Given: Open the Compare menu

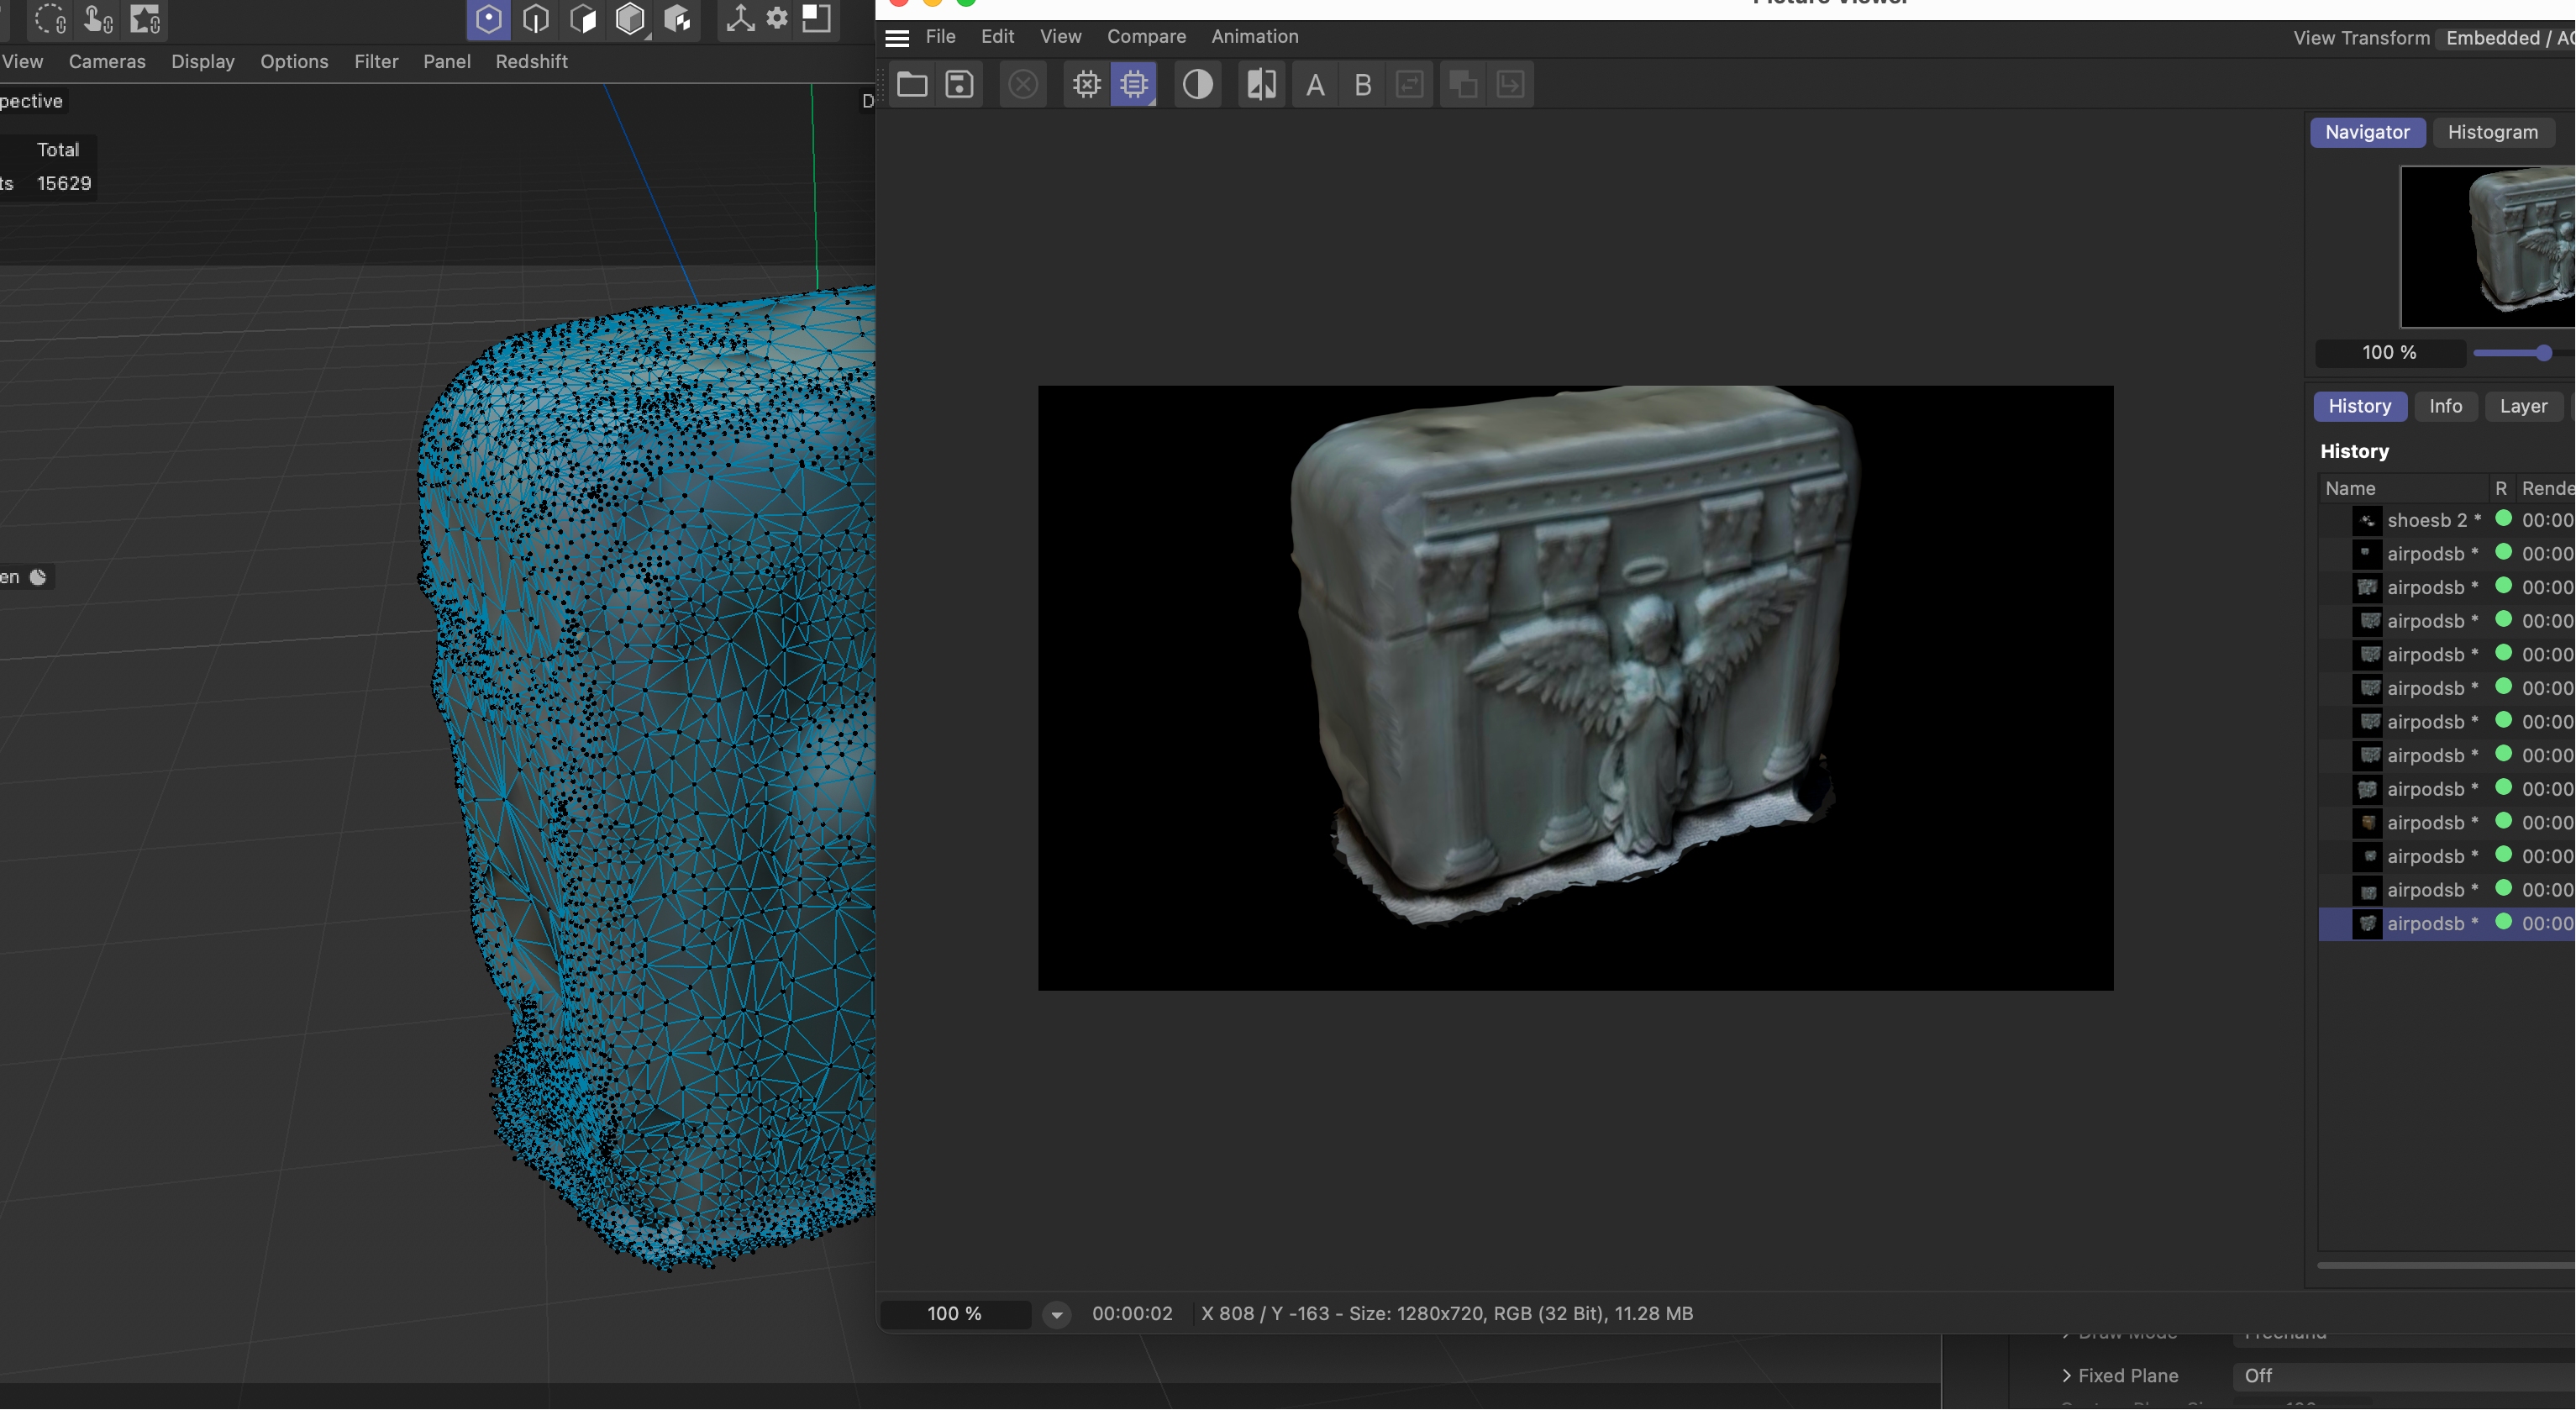Looking at the screenshot, I should click(x=1146, y=36).
